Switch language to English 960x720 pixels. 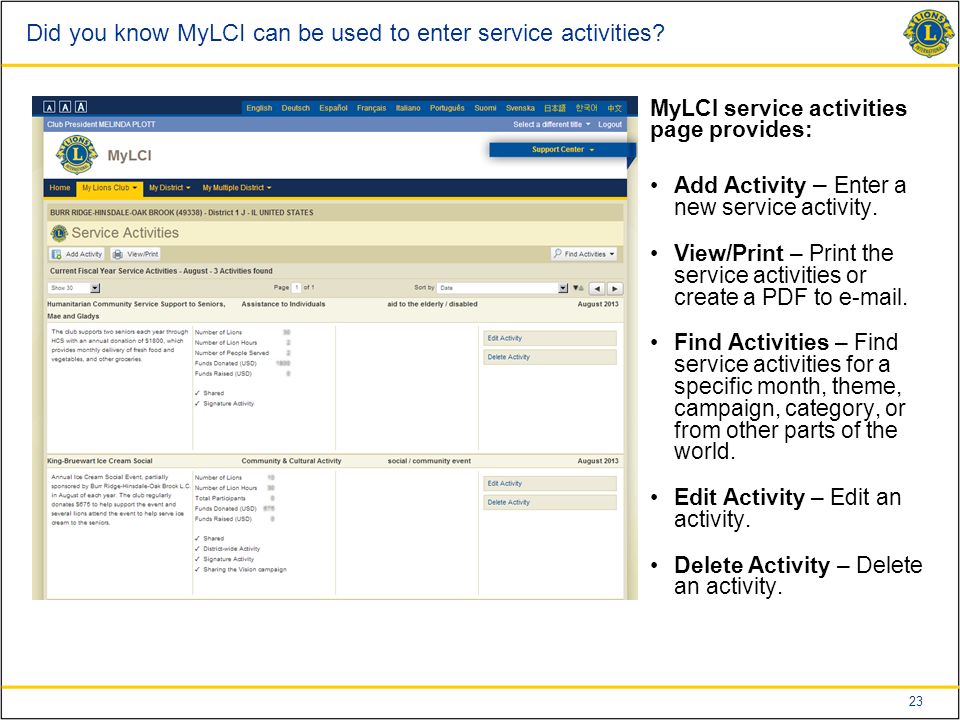259,108
